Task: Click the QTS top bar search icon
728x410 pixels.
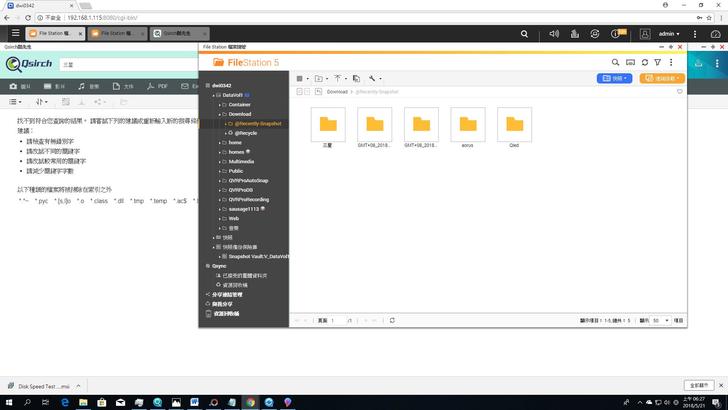Action: [524, 34]
